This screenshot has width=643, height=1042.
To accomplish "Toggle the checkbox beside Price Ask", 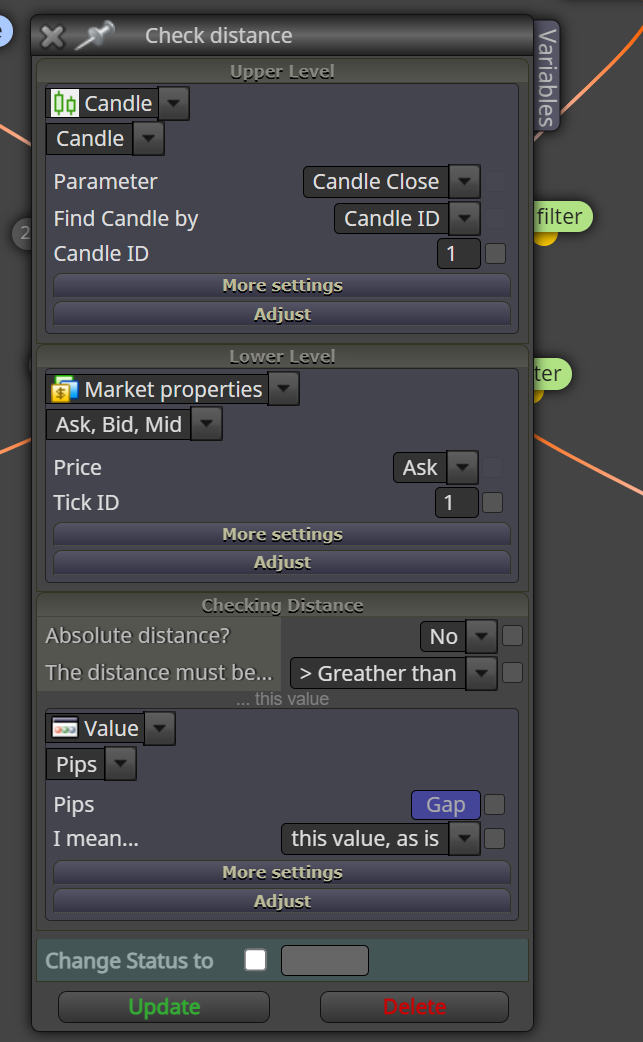I will (493, 467).
